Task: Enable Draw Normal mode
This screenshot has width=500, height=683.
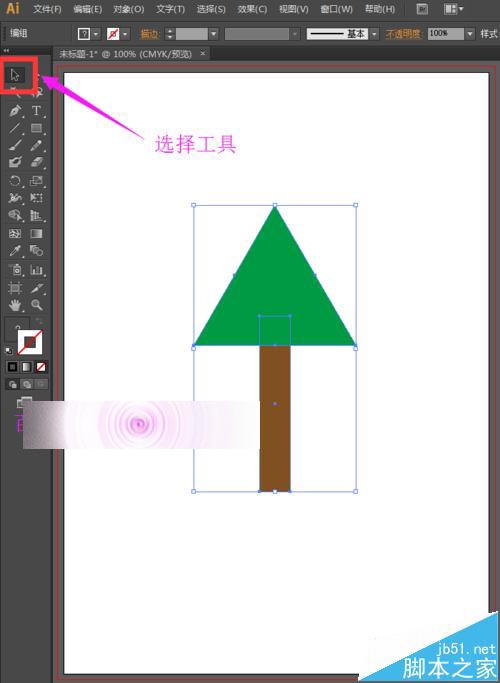Action: (12, 384)
